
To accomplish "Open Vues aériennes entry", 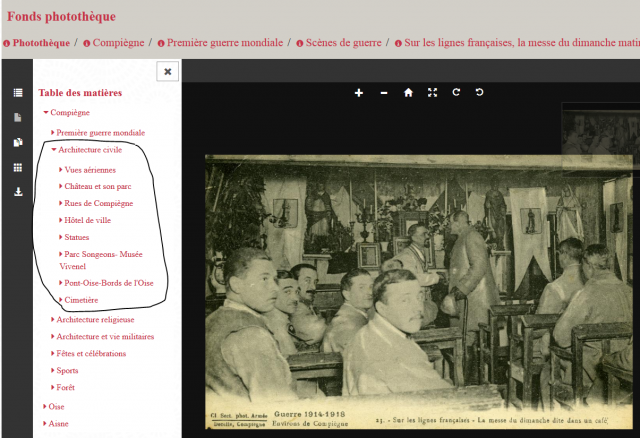I will [x=90, y=170].
